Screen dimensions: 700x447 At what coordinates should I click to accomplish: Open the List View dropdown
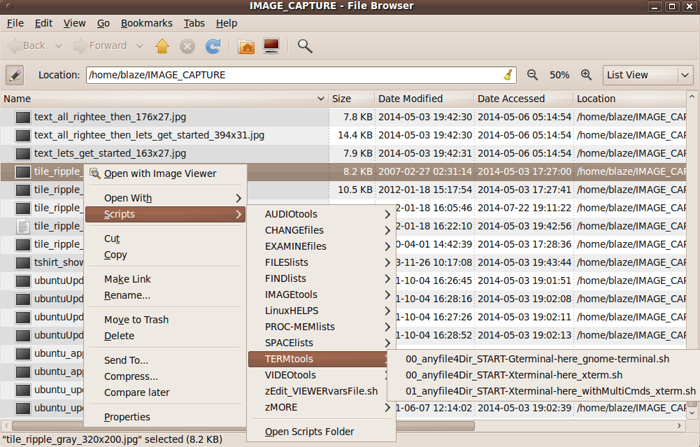click(648, 75)
